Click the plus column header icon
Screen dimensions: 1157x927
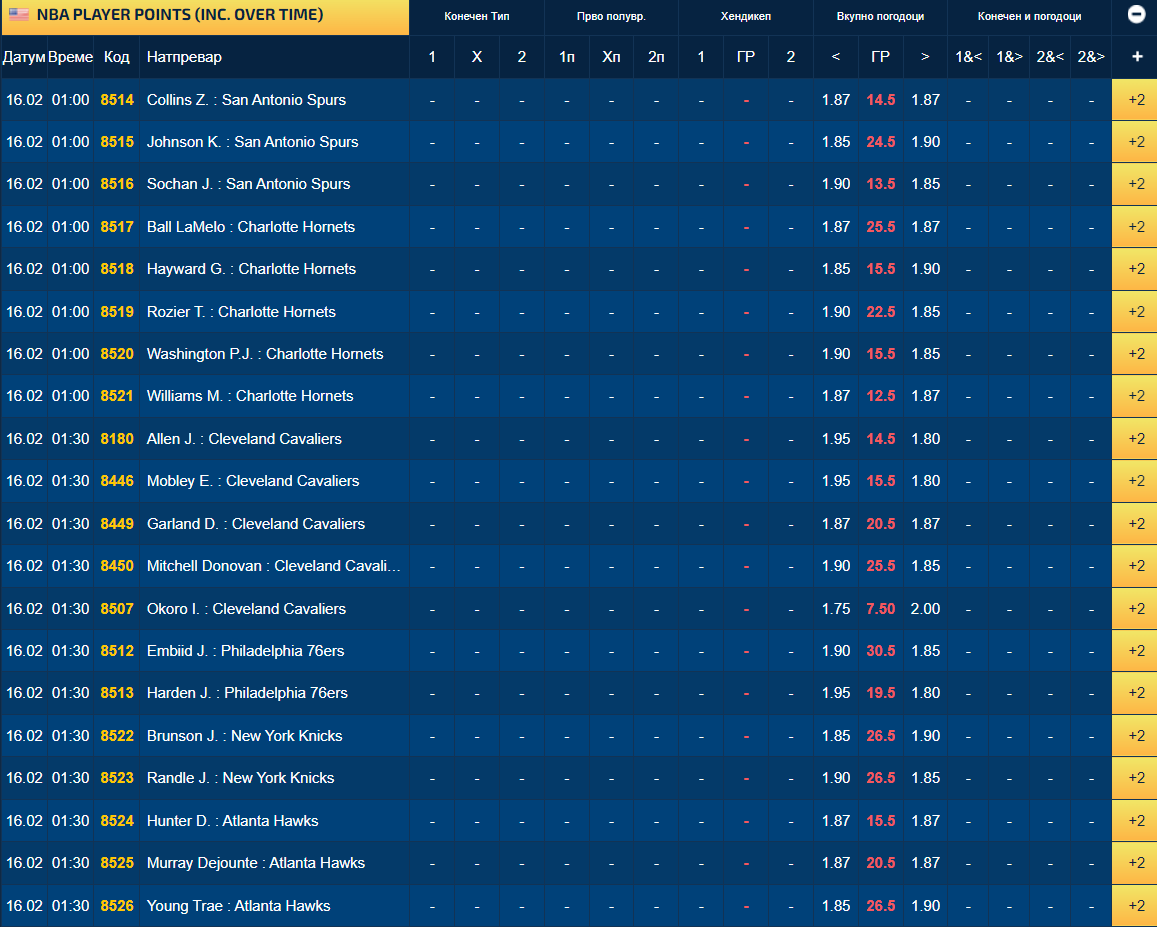(1137, 57)
